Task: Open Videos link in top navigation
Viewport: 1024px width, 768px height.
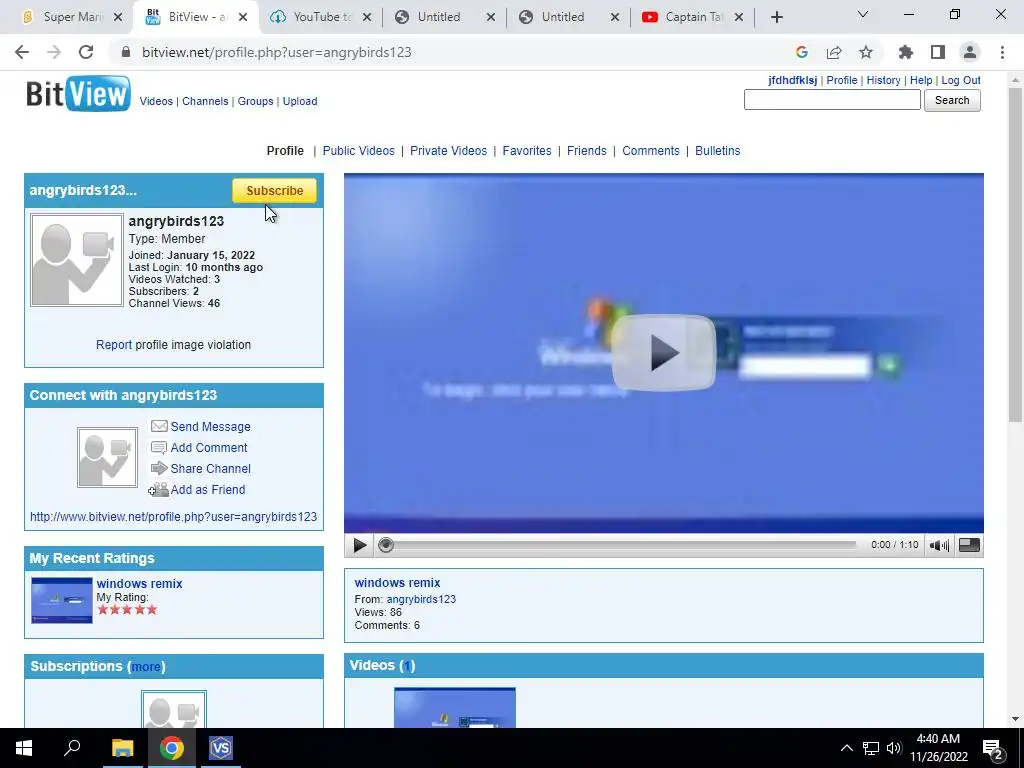Action: coord(156,101)
